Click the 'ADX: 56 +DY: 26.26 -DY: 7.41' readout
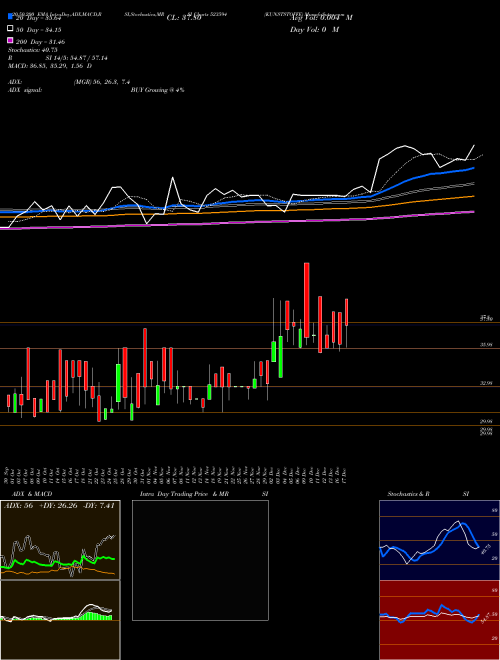This screenshot has width=500, height=660. pyautogui.click(x=59, y=506)
